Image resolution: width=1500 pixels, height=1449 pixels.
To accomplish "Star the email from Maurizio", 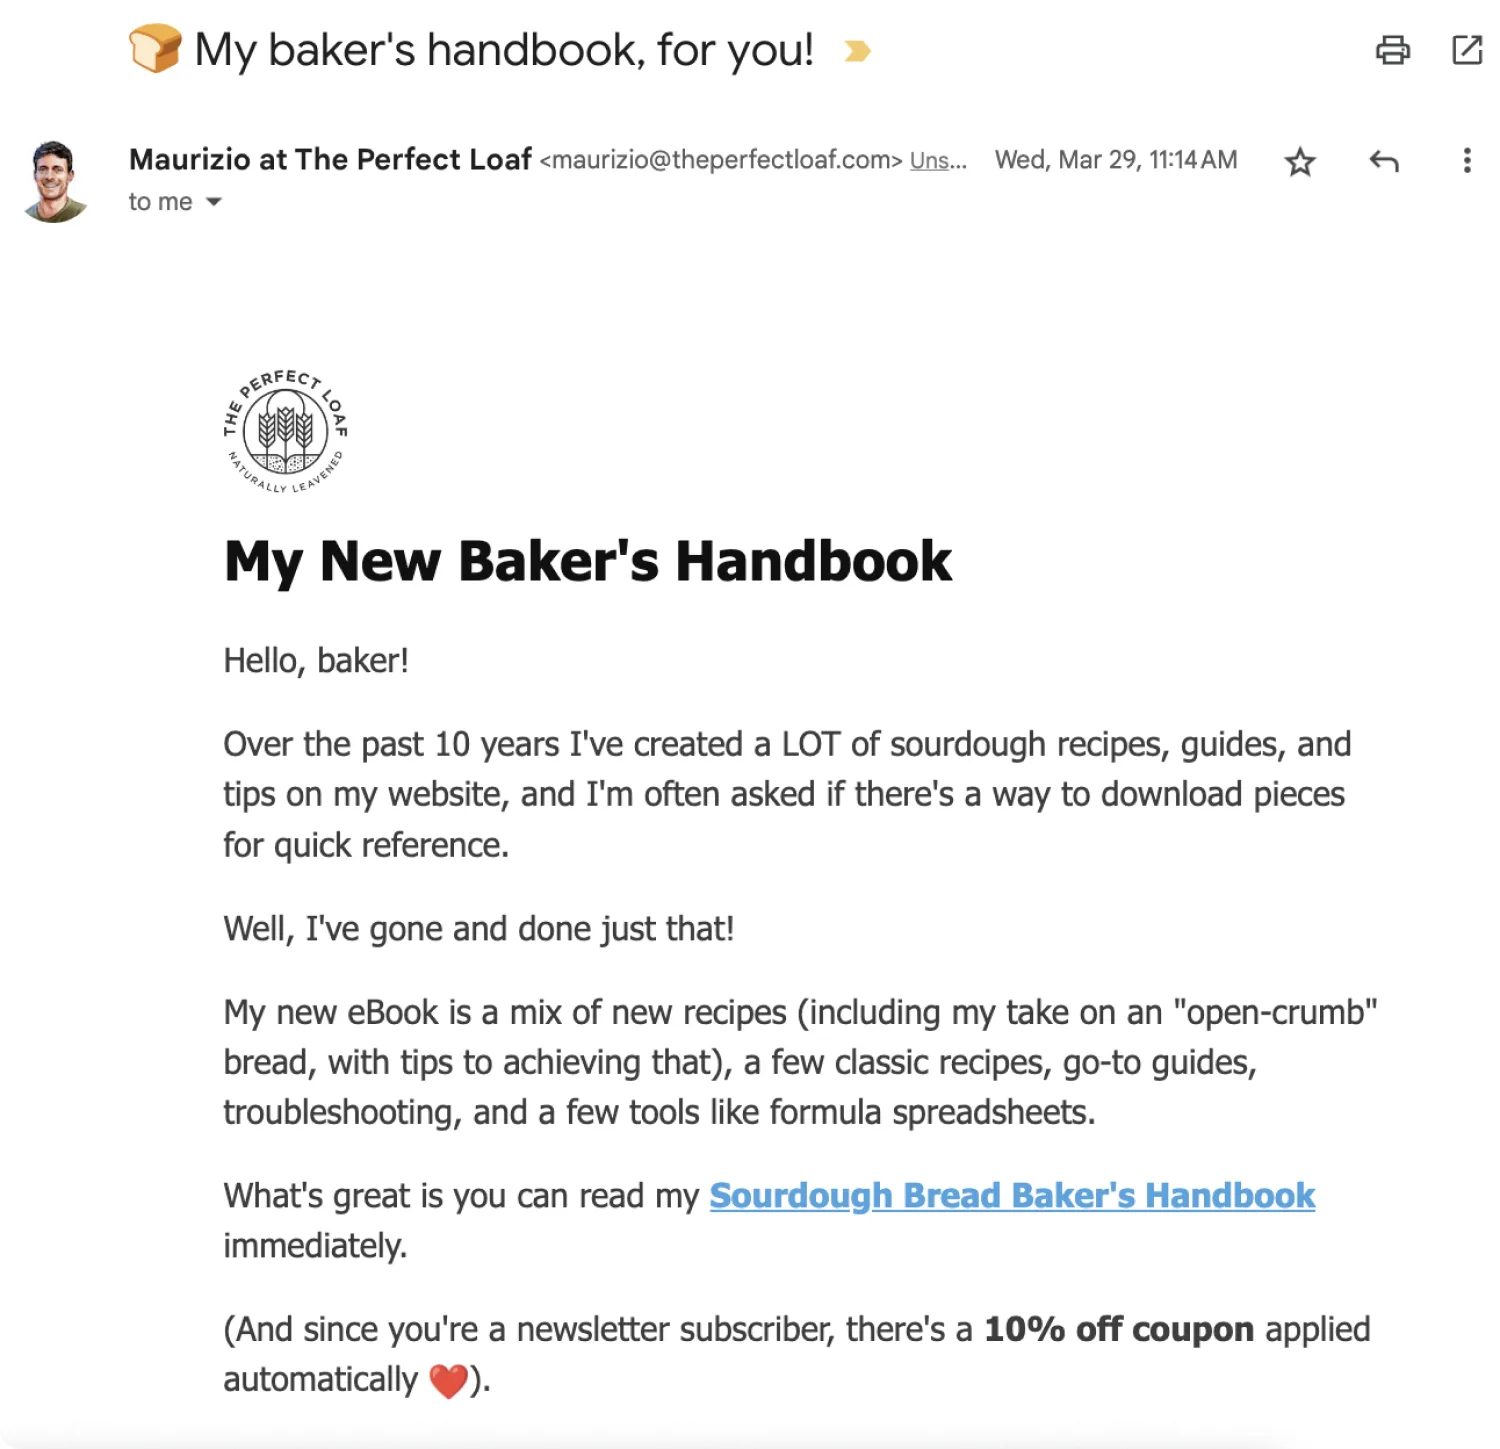I will coord(1299,161).
